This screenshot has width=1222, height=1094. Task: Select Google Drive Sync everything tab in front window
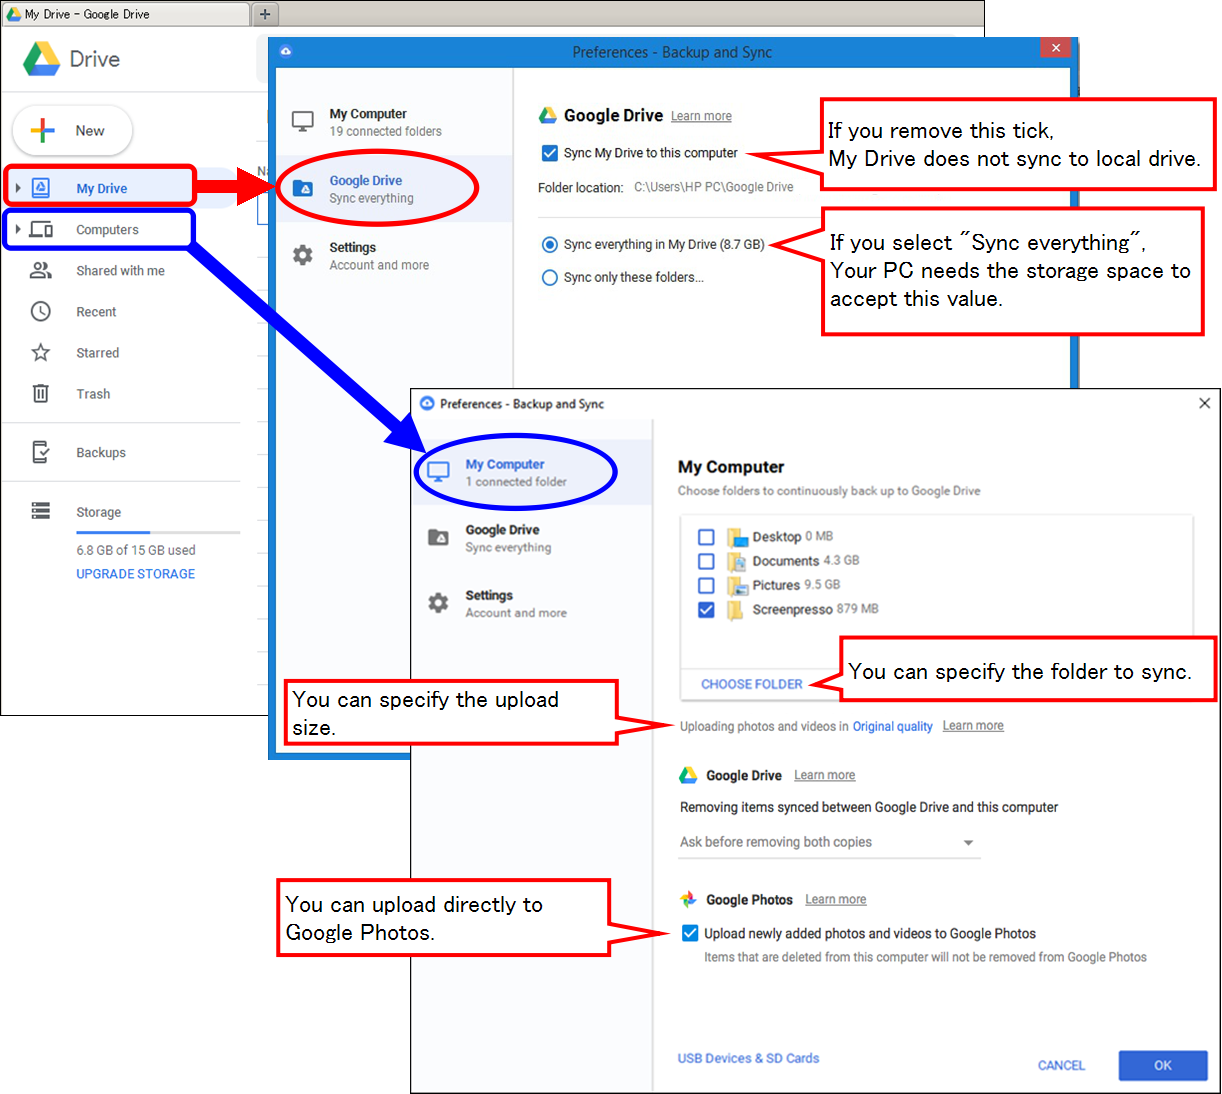tap(532, 538)
